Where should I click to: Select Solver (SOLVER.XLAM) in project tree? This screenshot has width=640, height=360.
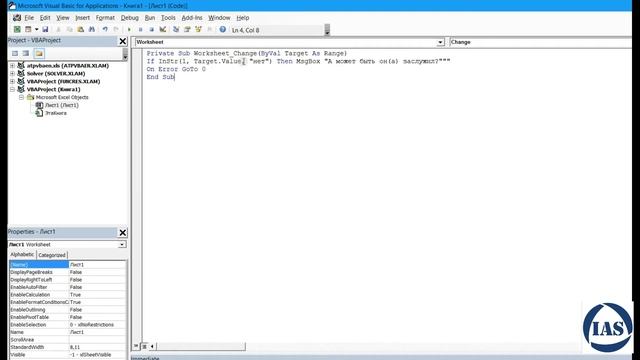(56, 73)
